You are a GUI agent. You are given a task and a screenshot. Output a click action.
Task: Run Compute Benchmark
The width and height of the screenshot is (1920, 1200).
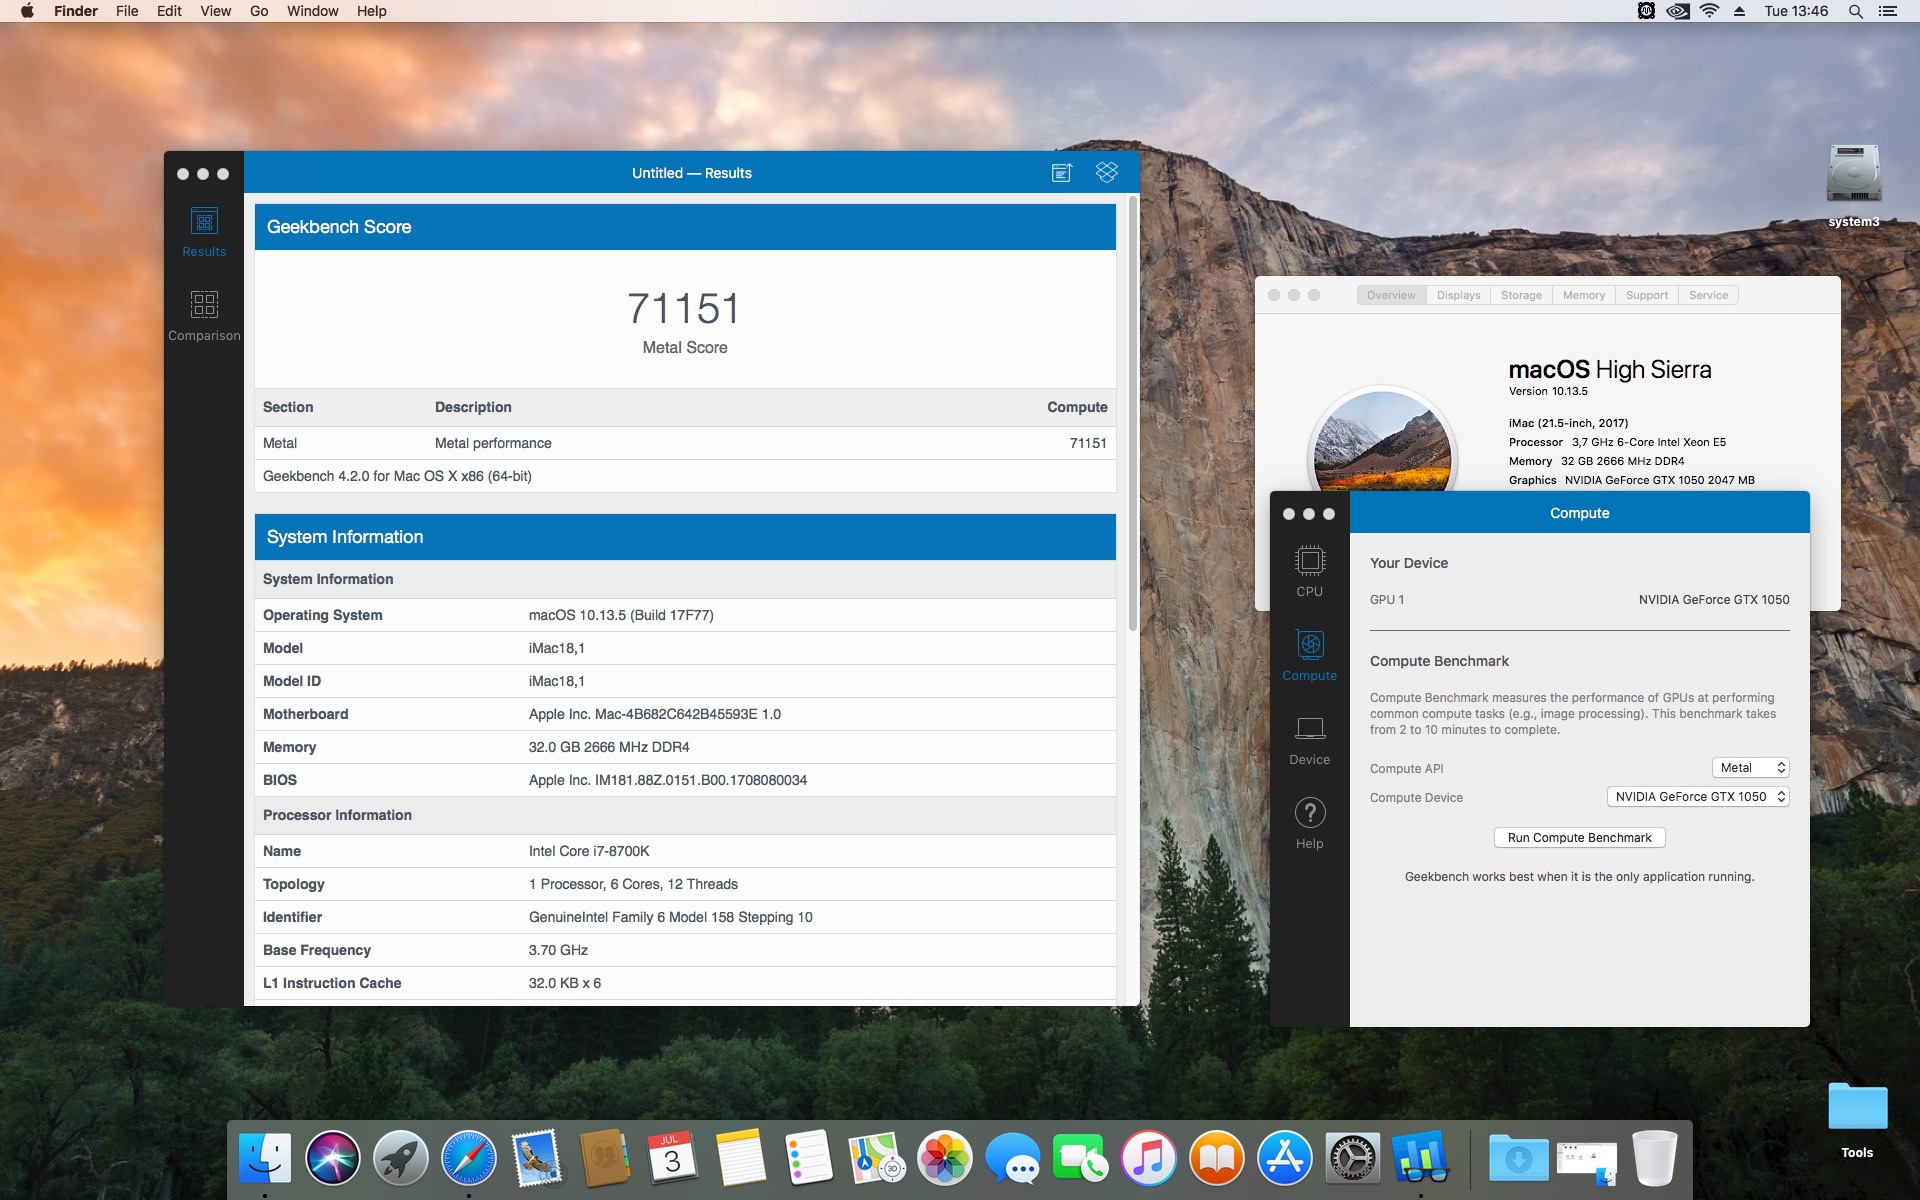[x=1579, y=838]
